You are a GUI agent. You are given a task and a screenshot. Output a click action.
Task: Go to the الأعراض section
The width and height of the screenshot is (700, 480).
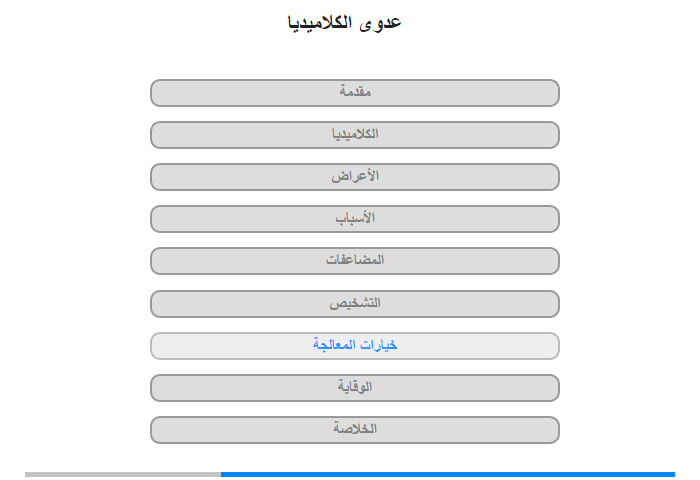click(x=354, y=177)
